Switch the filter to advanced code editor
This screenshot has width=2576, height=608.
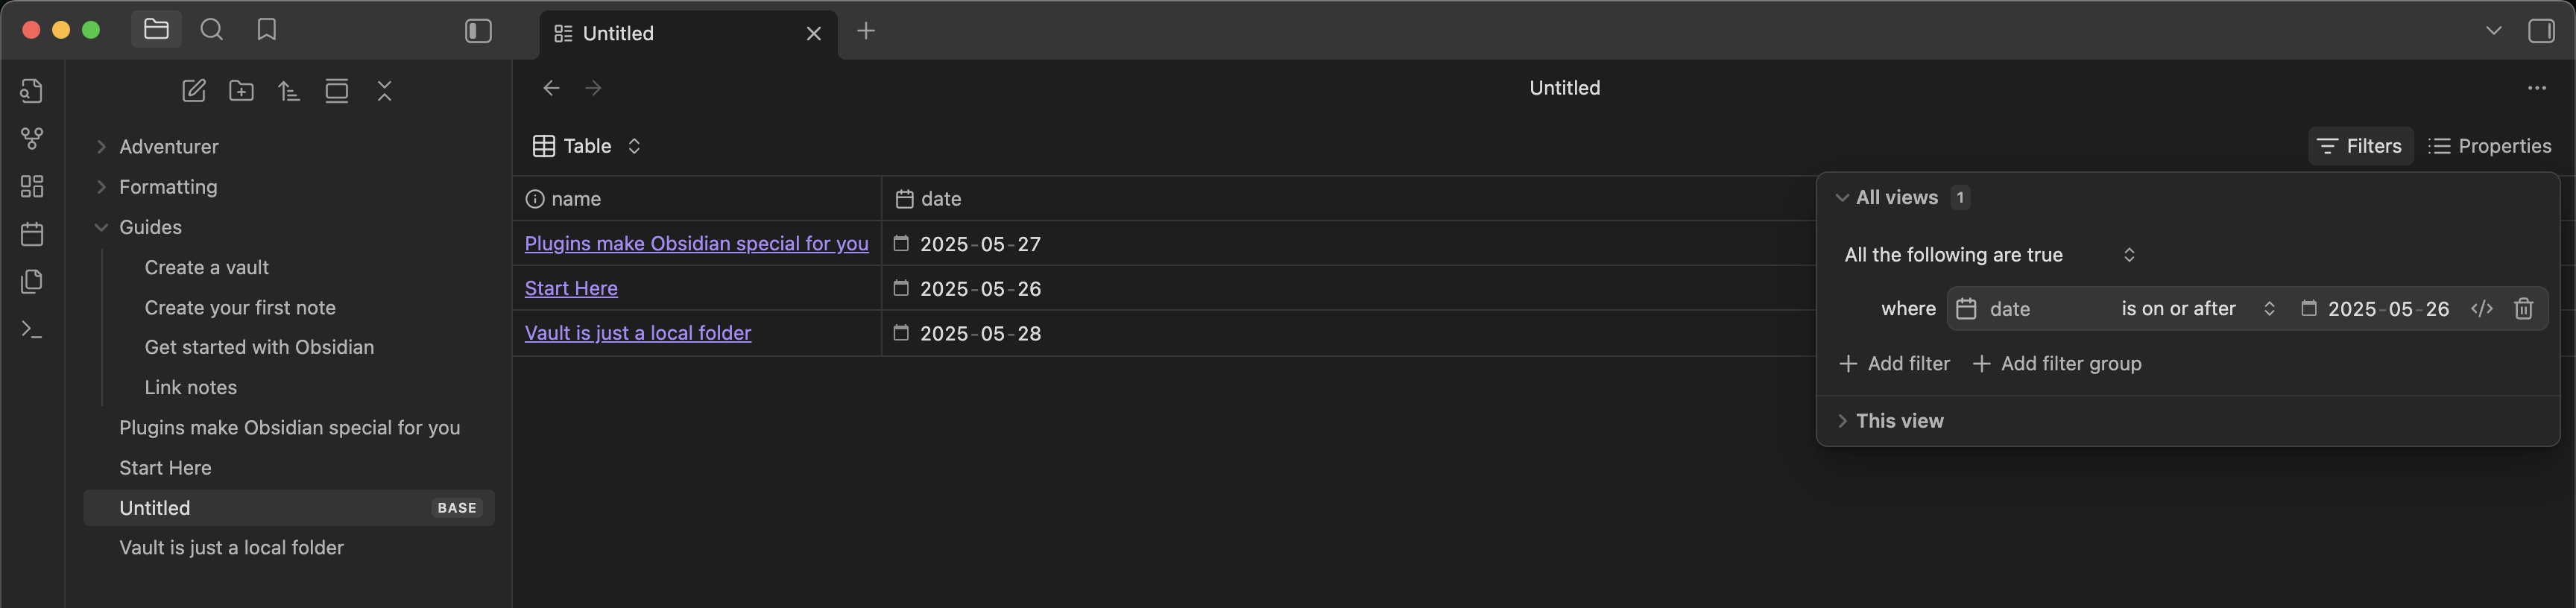pyautogui.click(x=2482, y=309)
